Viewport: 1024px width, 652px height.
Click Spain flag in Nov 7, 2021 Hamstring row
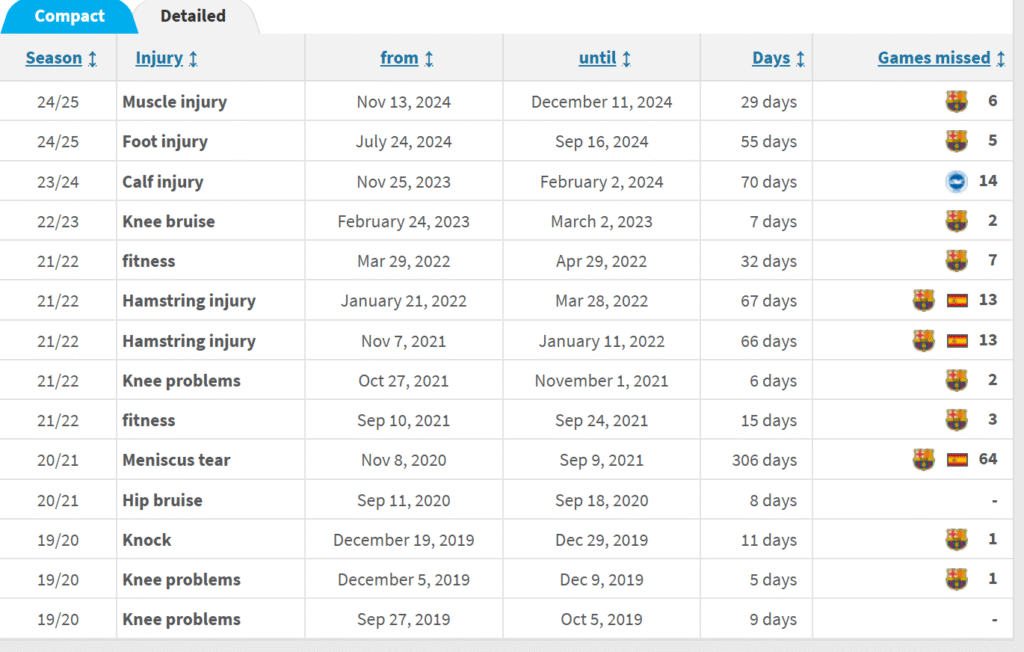point(957,340)
